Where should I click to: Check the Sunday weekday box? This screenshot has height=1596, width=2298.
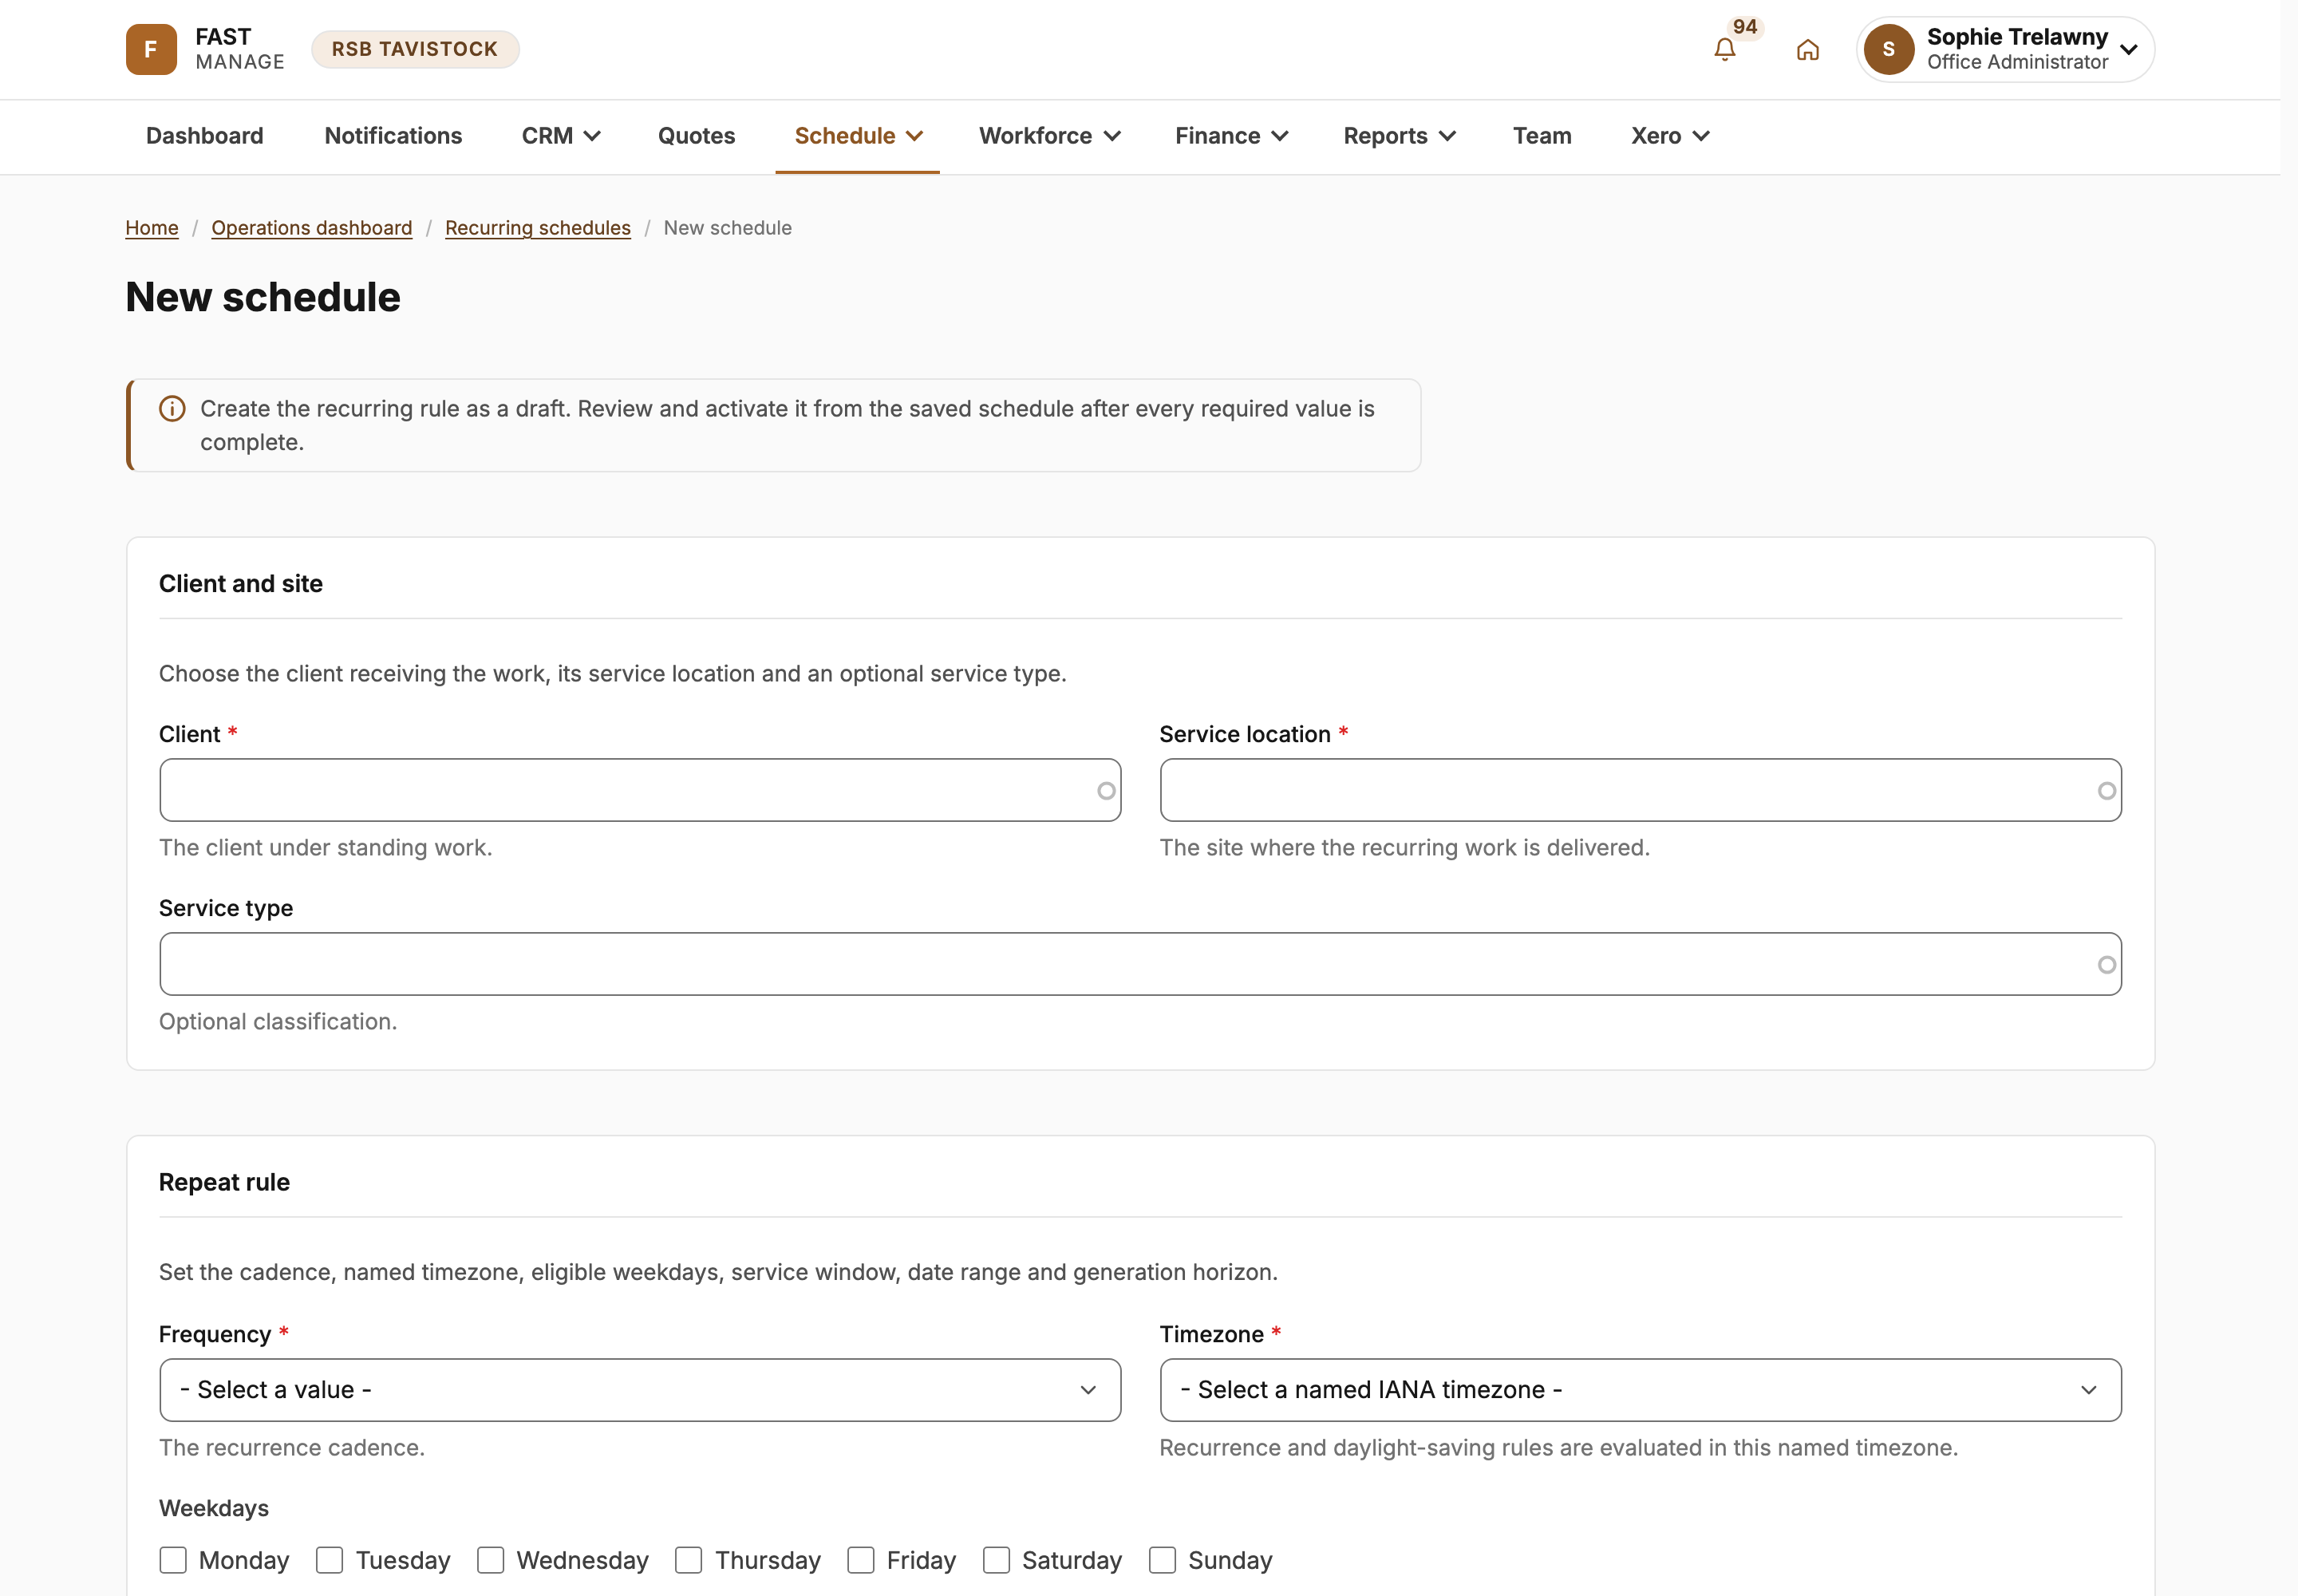tap(1162, 1560)
